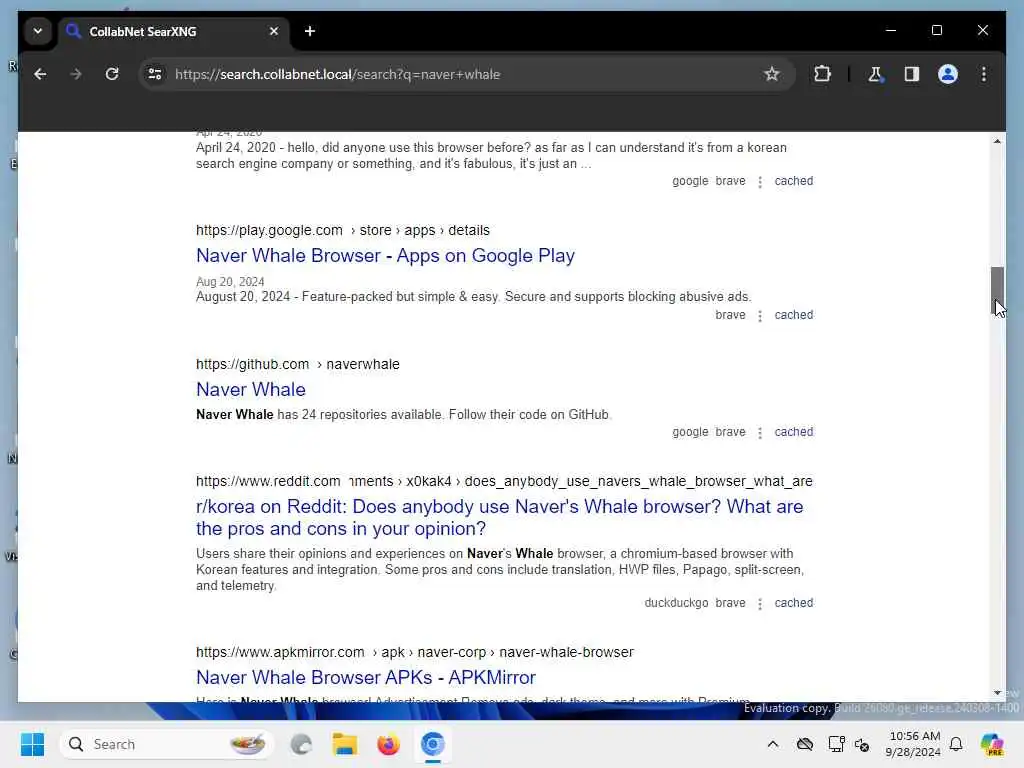Click the github.com naverwhale URL

297,364
